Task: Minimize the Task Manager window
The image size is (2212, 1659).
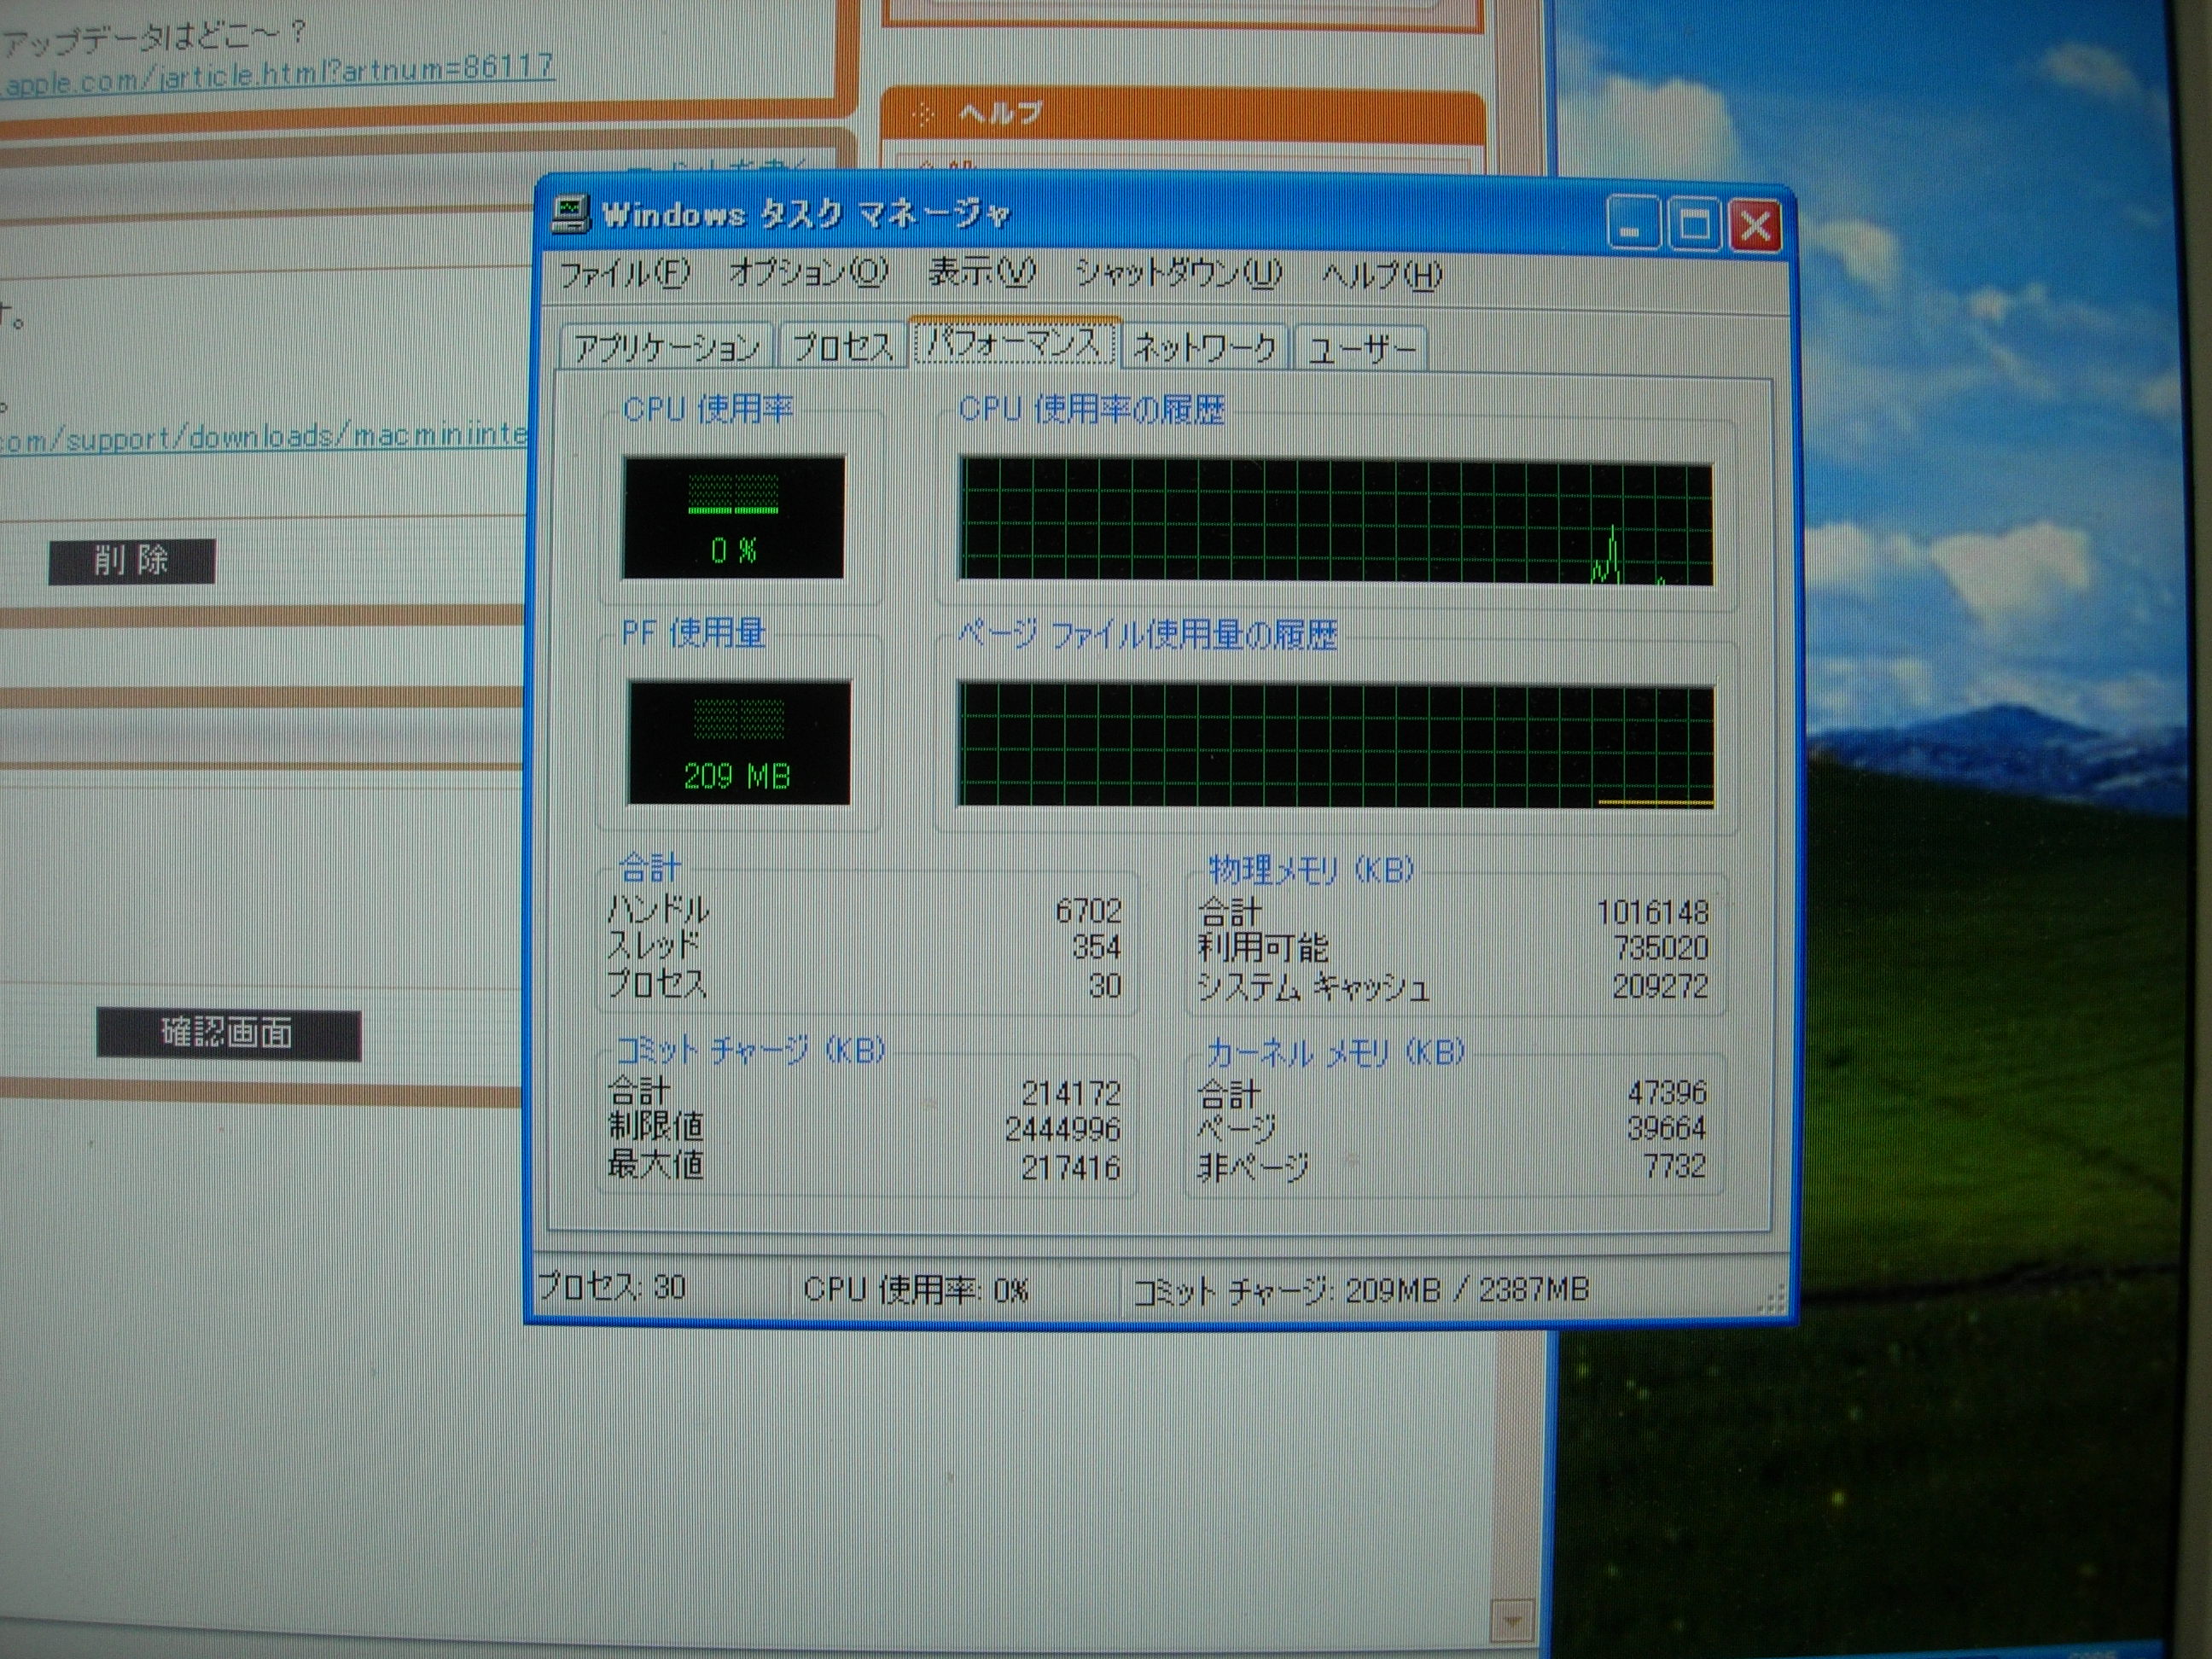Action: coord(1633,223)
